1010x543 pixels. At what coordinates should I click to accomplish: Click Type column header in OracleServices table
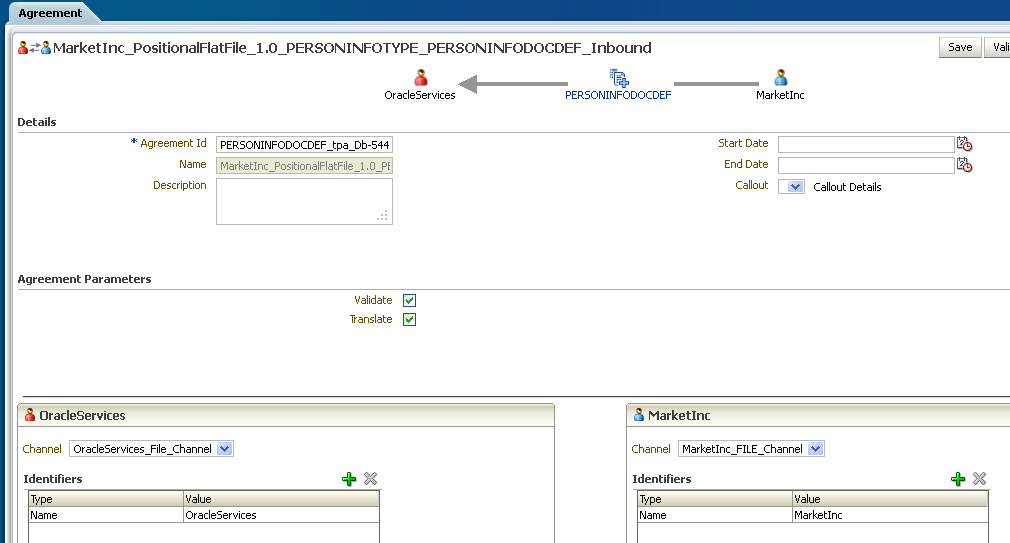coord(106,499)
